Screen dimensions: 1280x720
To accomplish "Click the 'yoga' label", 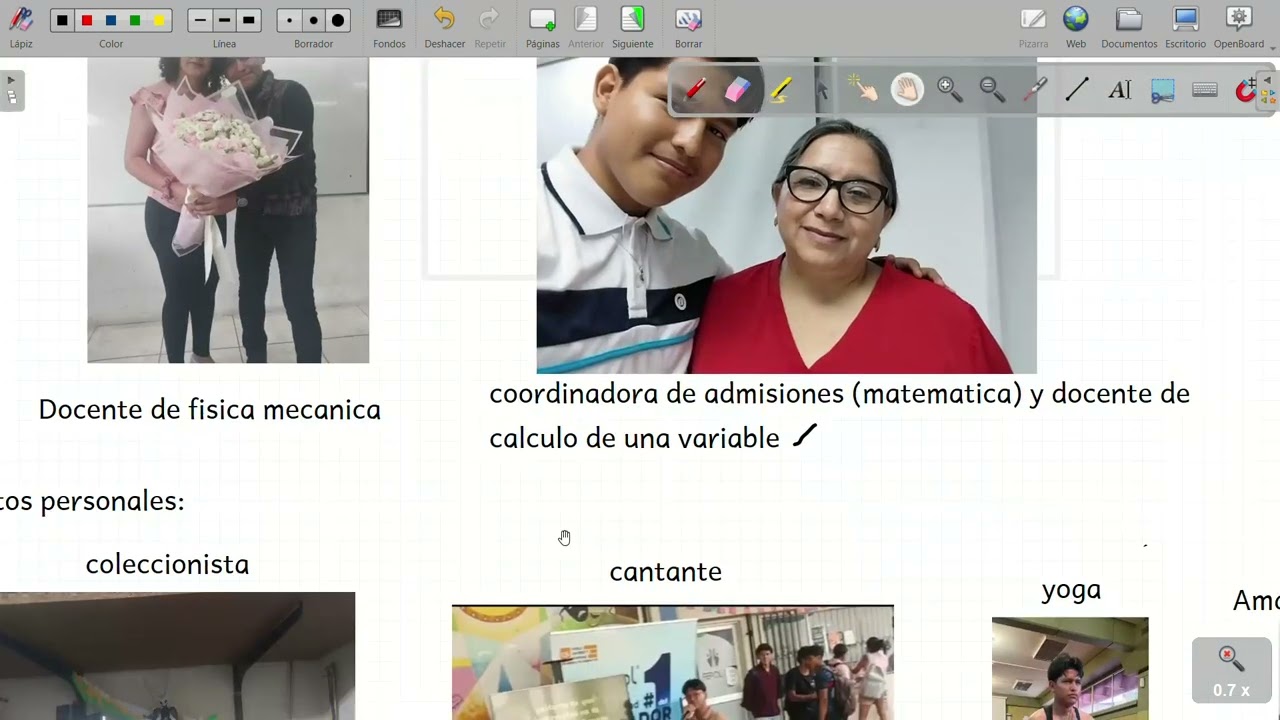I will 1071,590.
